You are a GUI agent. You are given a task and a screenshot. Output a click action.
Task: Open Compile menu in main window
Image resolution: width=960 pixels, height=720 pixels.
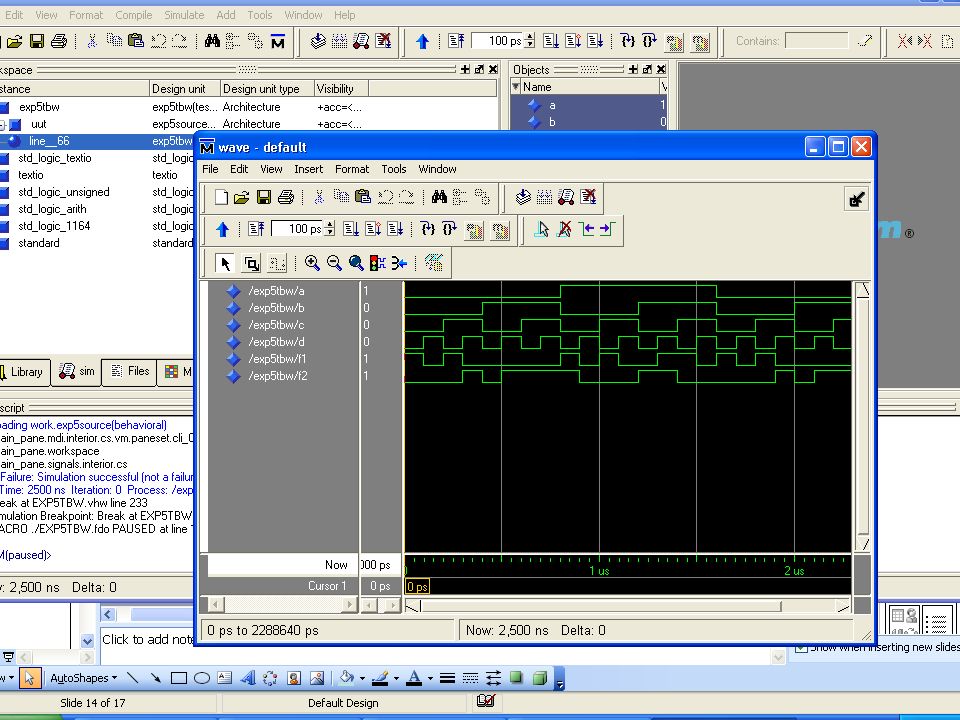[x=133, y=15]
